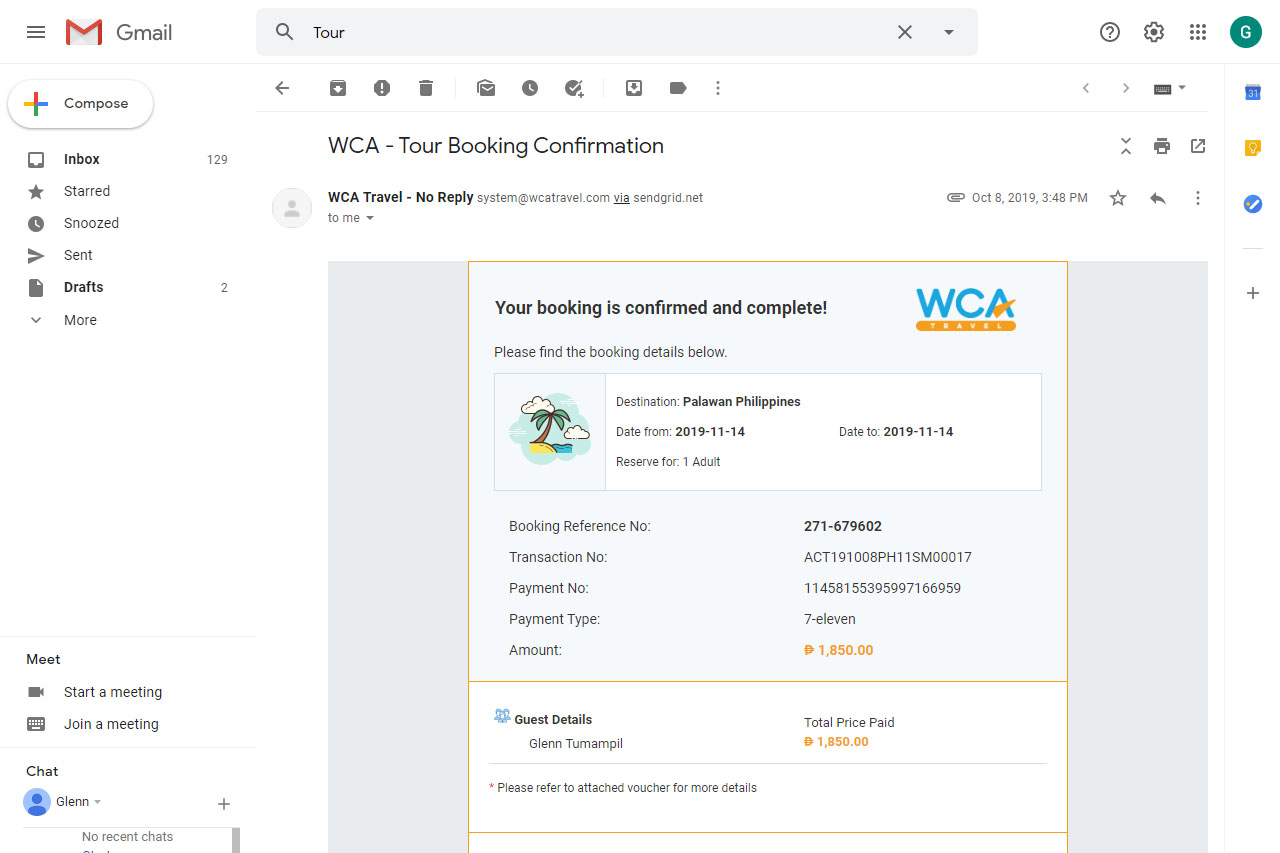This screenshot has height=853, width=1280.
Task: Open input tools keyboard dropdown
Action: click(x=1170, y=88)
